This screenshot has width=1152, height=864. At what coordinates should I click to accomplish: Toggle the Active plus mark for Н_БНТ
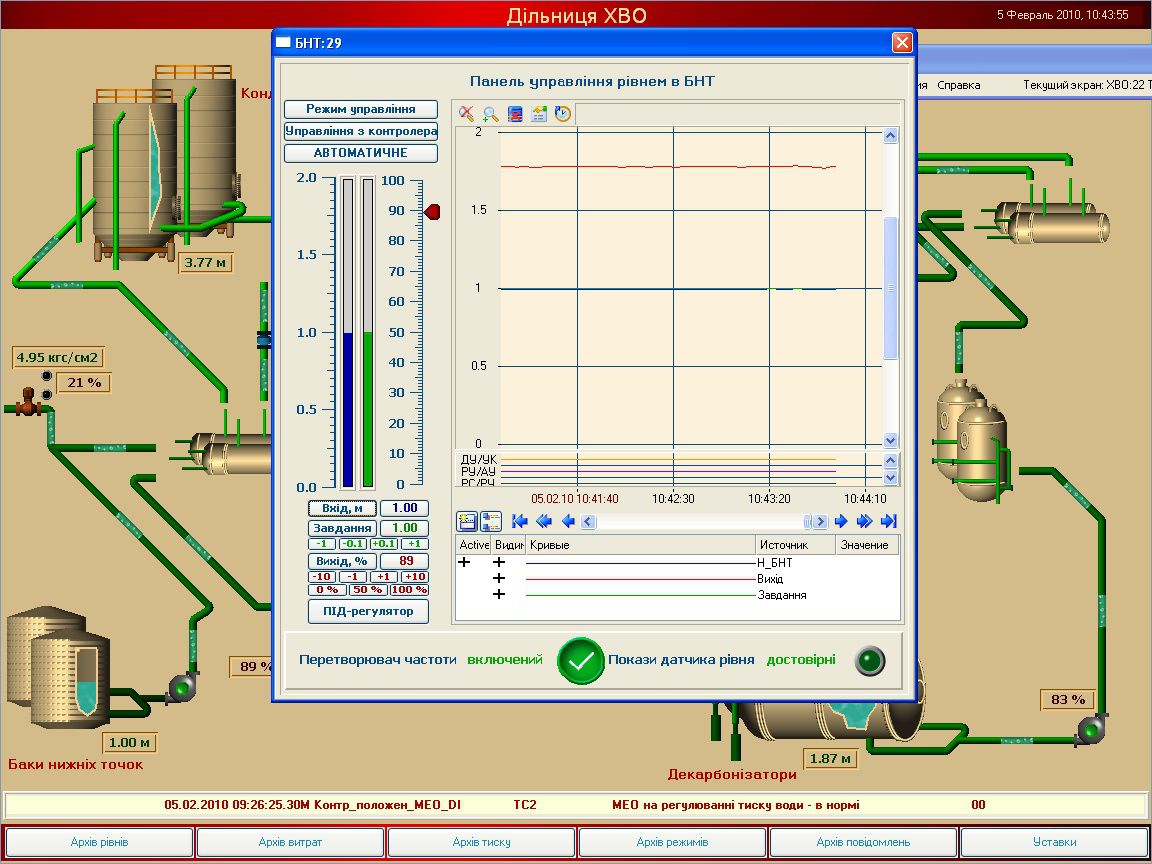[x=464, y=563]
